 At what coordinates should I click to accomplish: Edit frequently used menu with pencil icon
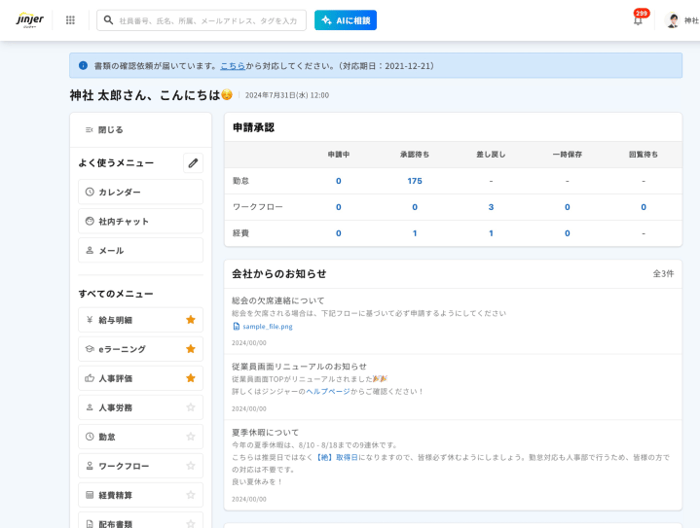tap(193, 163)
